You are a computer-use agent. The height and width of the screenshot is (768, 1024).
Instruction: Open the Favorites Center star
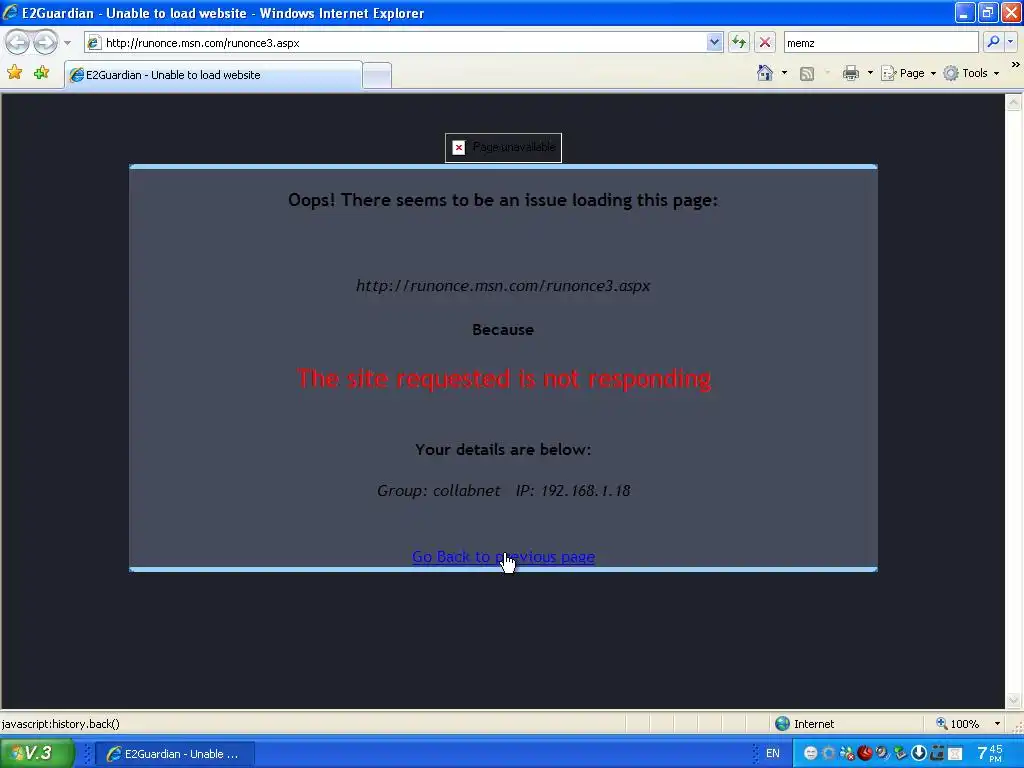(x=14, y=72)
